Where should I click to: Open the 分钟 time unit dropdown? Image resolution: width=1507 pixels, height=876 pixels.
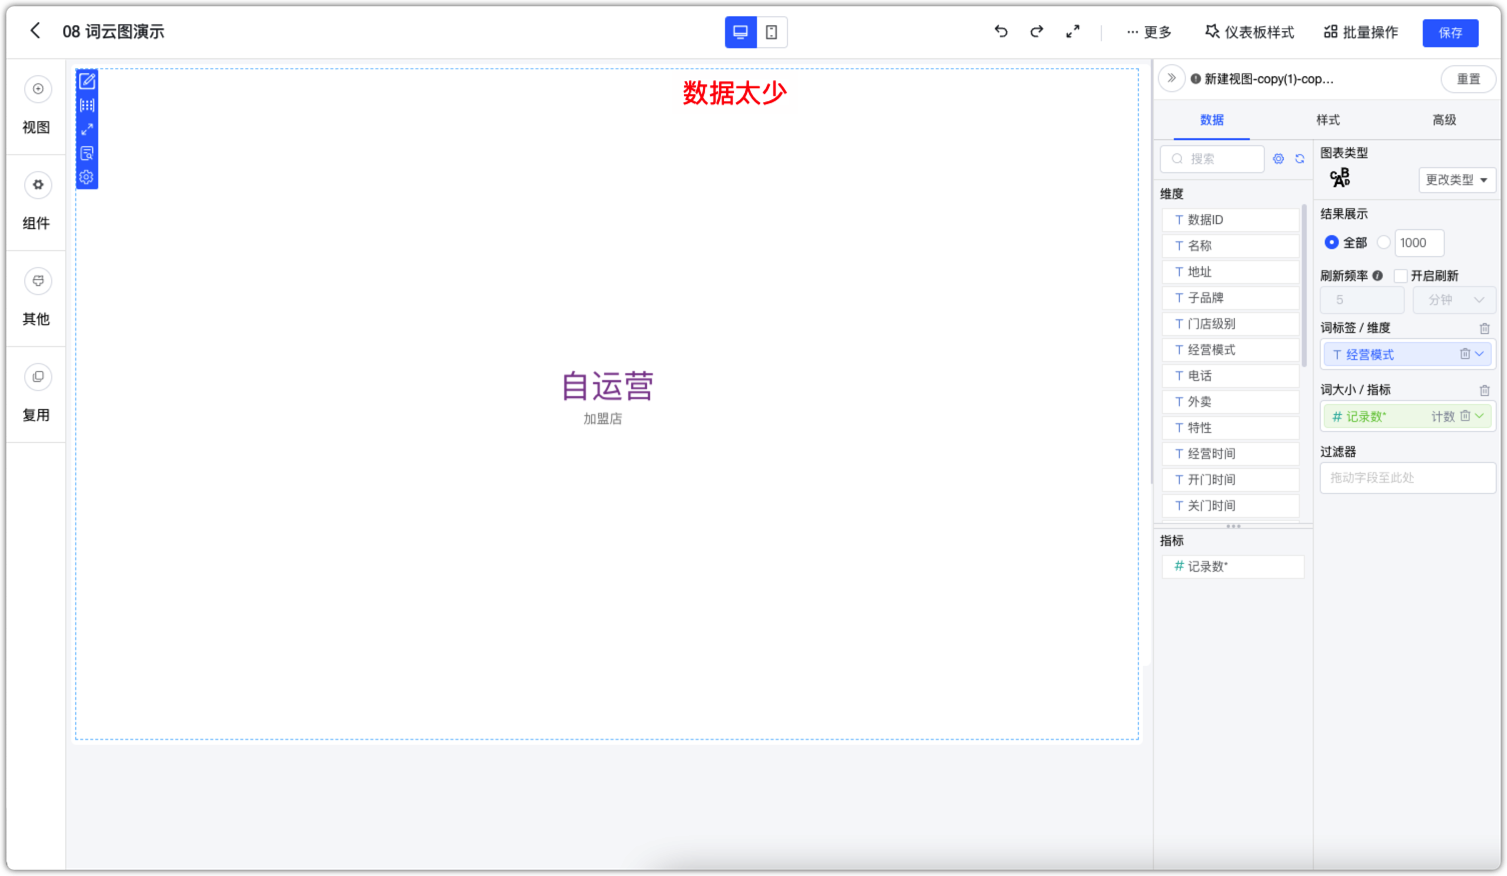1454,300
